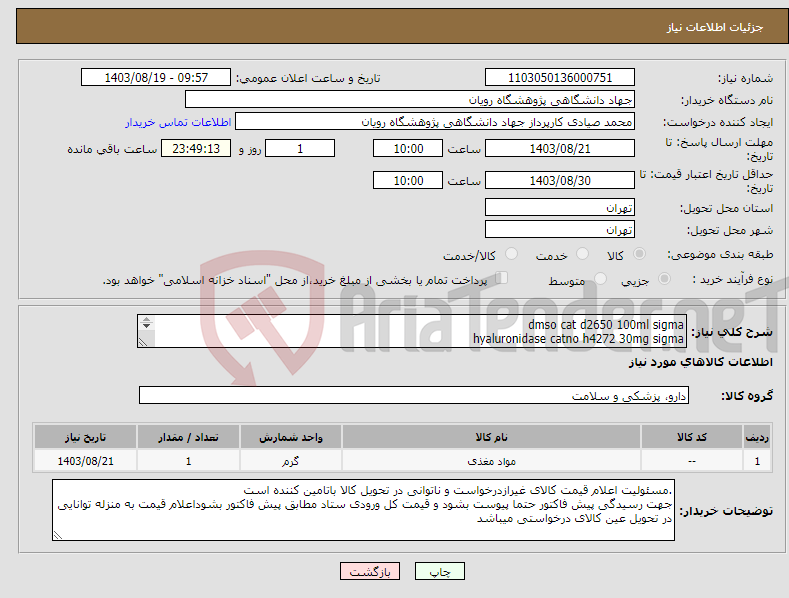Click the مواد مغذی item name cell
Image resolution: width=789 pixels, height=598 pixels.
pyautogui.click(x=491, y=461)
